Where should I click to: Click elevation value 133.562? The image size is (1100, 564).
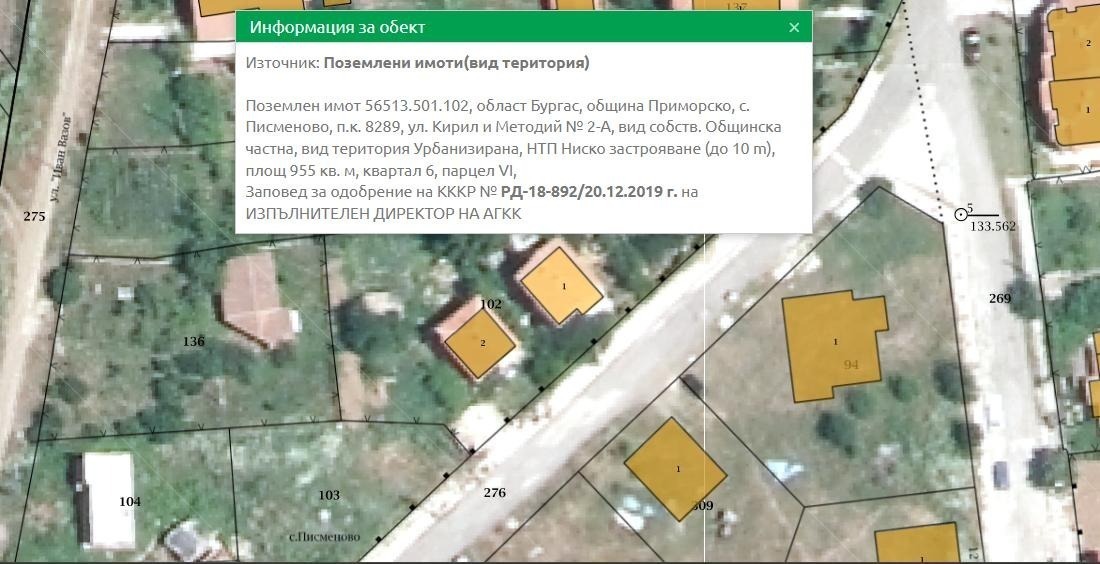point(993,226)
